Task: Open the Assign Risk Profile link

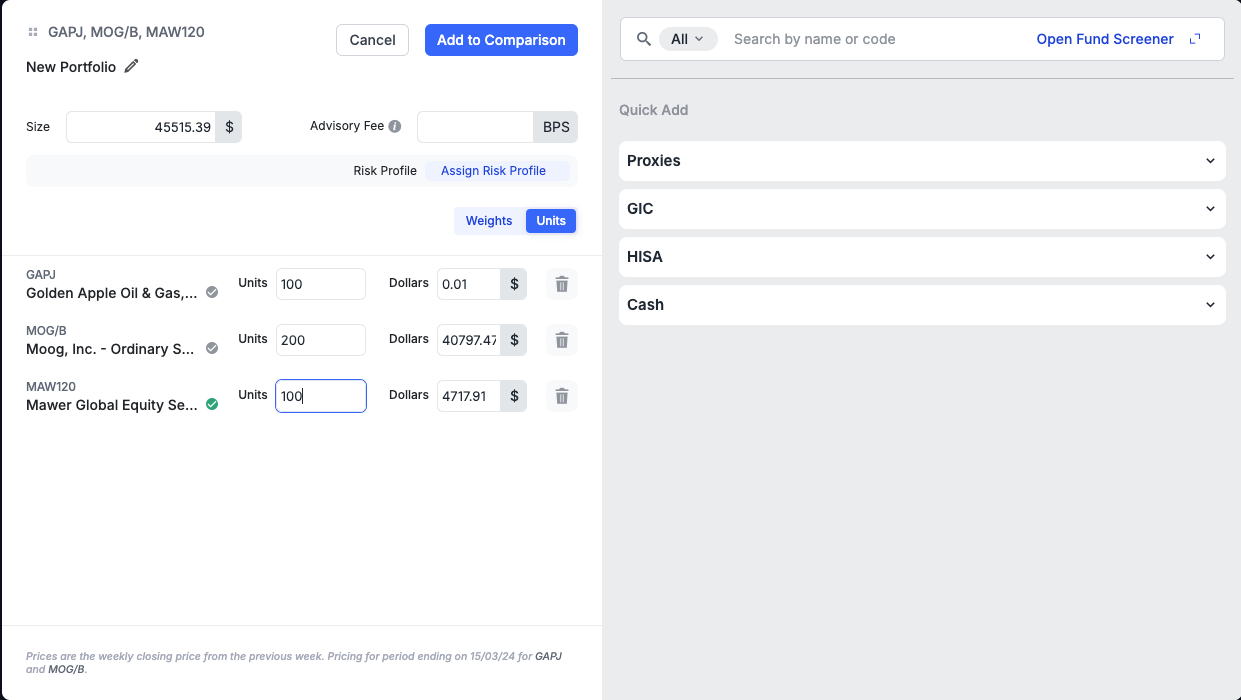Action: click(493, 171)
